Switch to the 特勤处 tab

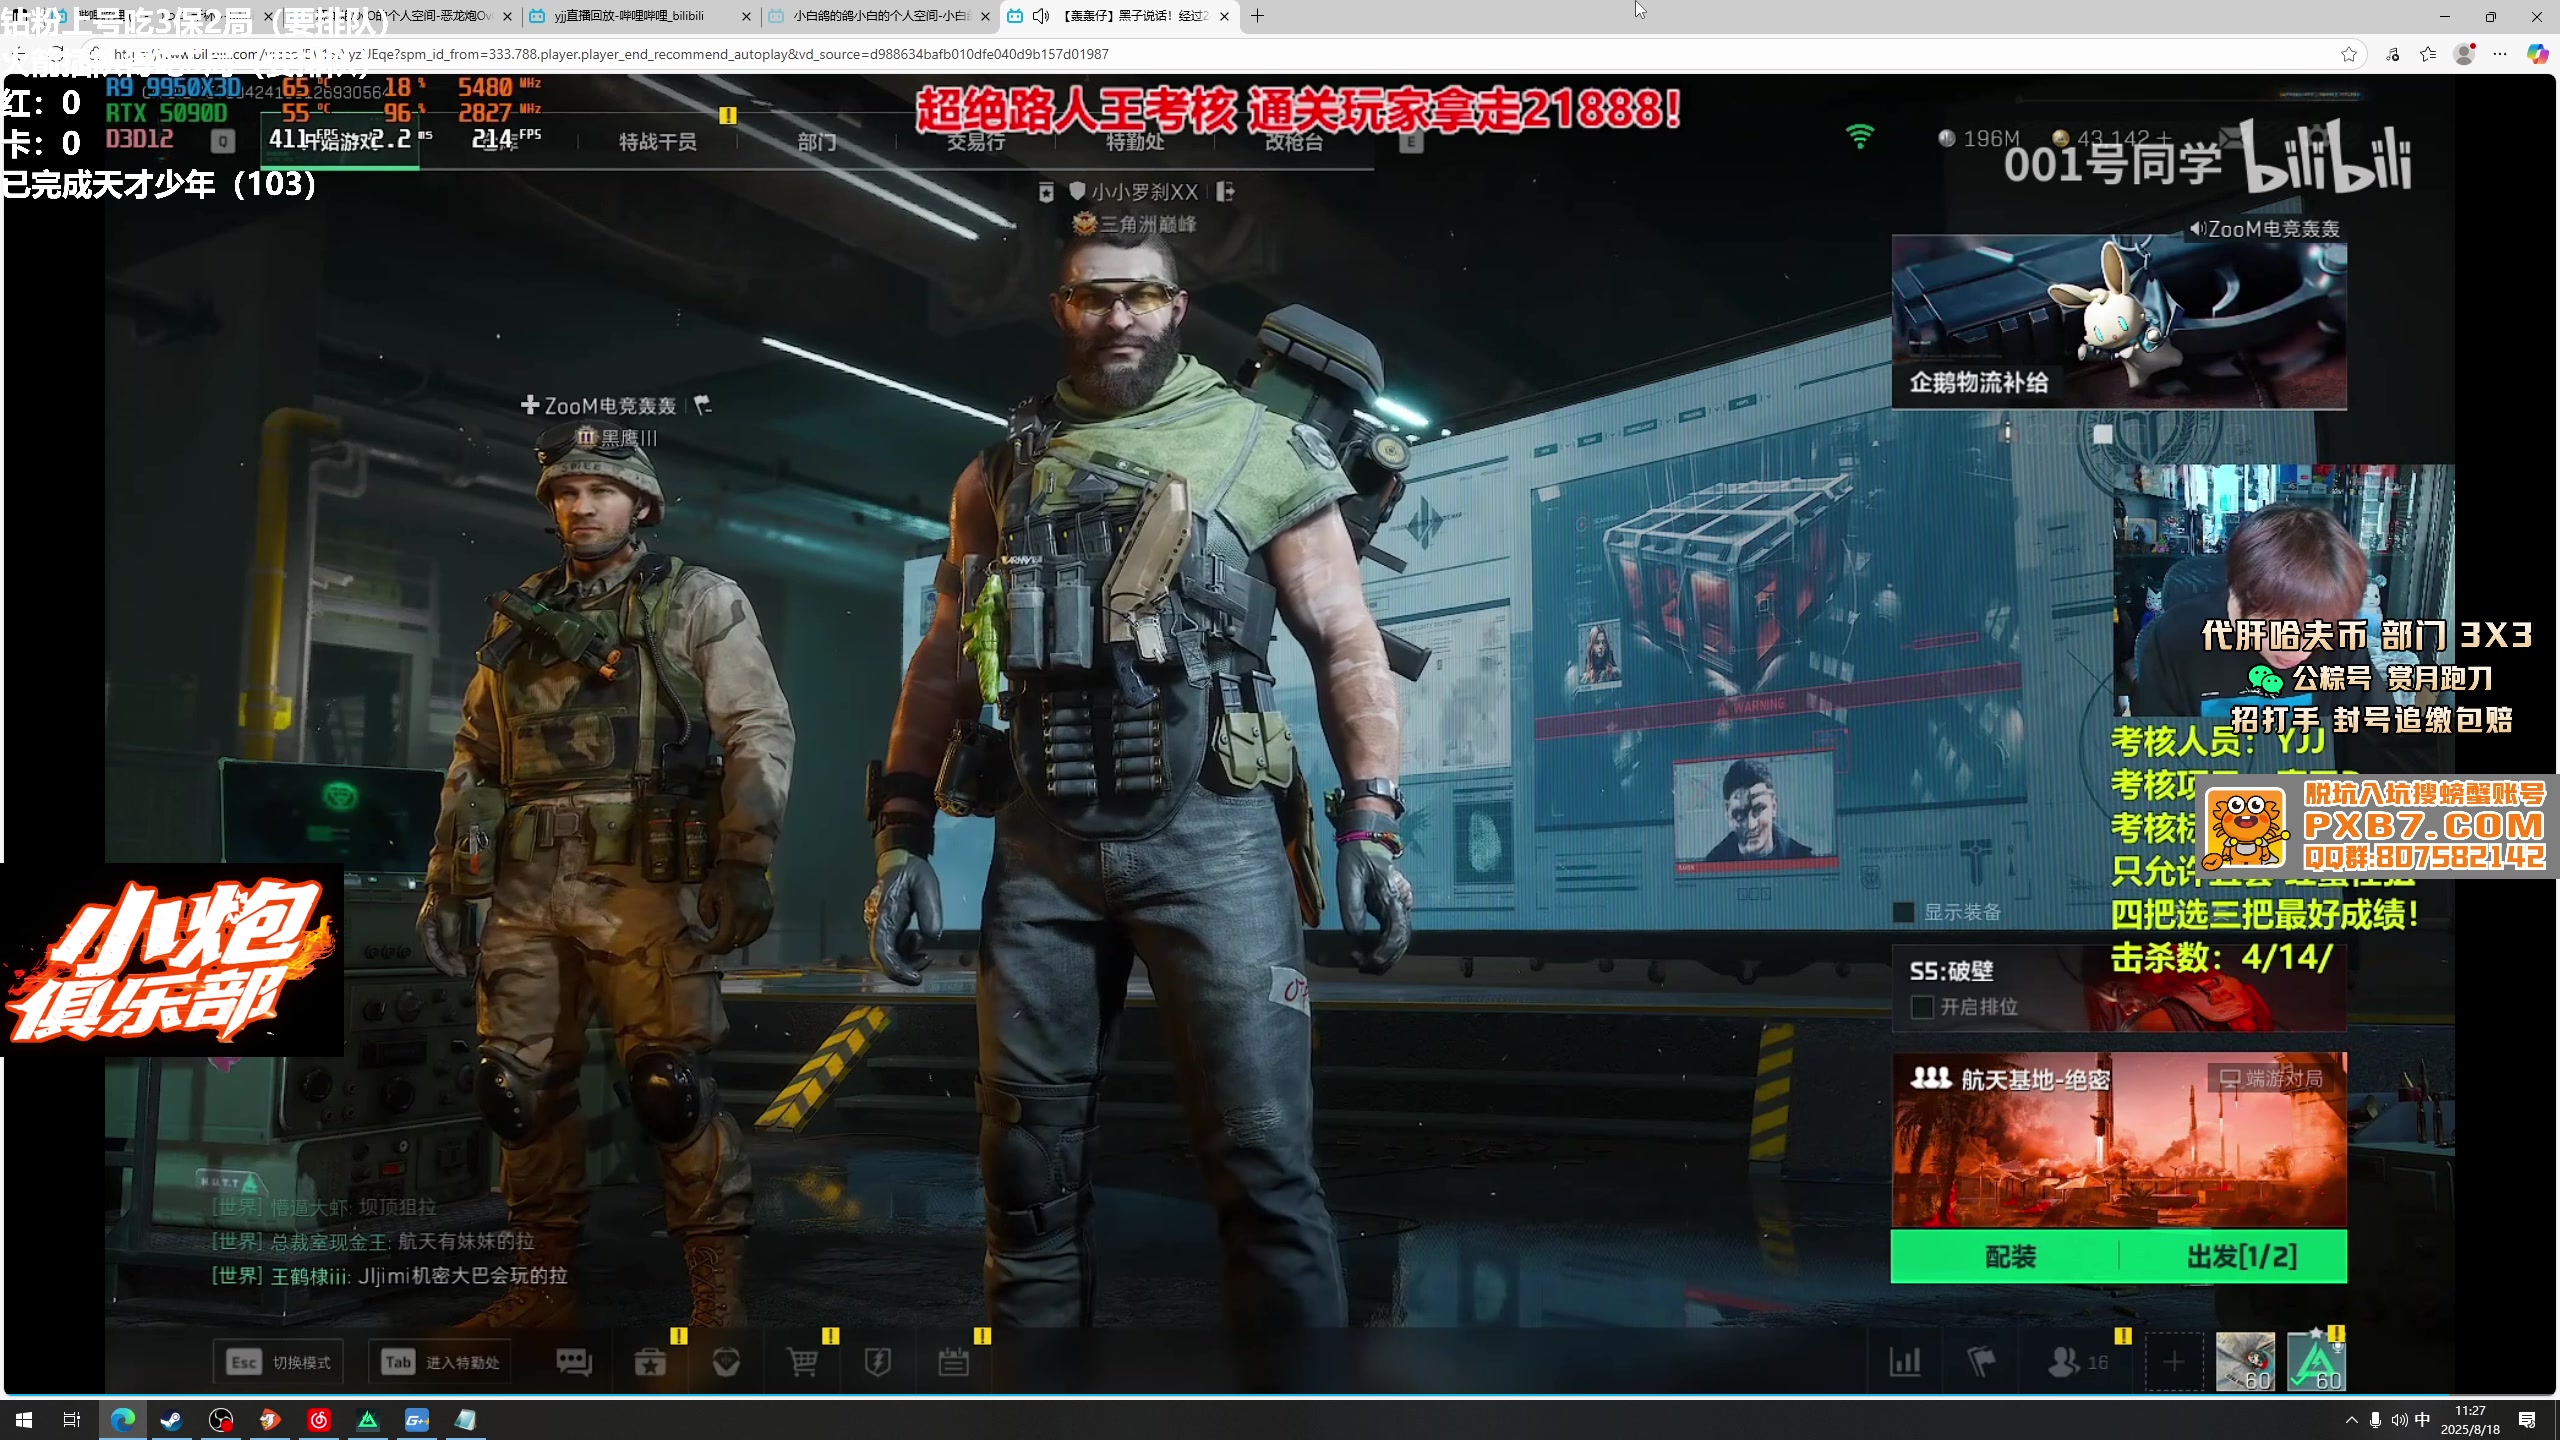click(1135, 142)
